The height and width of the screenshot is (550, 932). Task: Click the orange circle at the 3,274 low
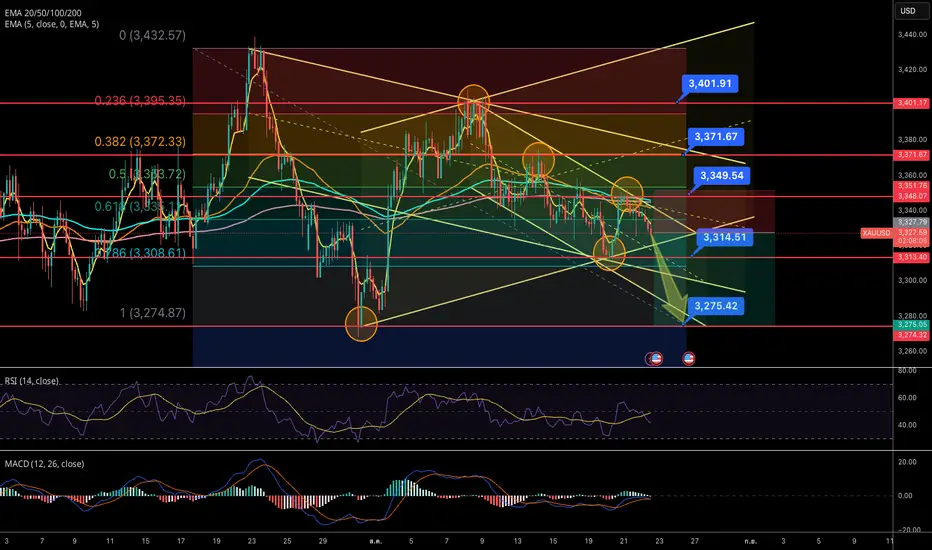[x=361, y=324]
